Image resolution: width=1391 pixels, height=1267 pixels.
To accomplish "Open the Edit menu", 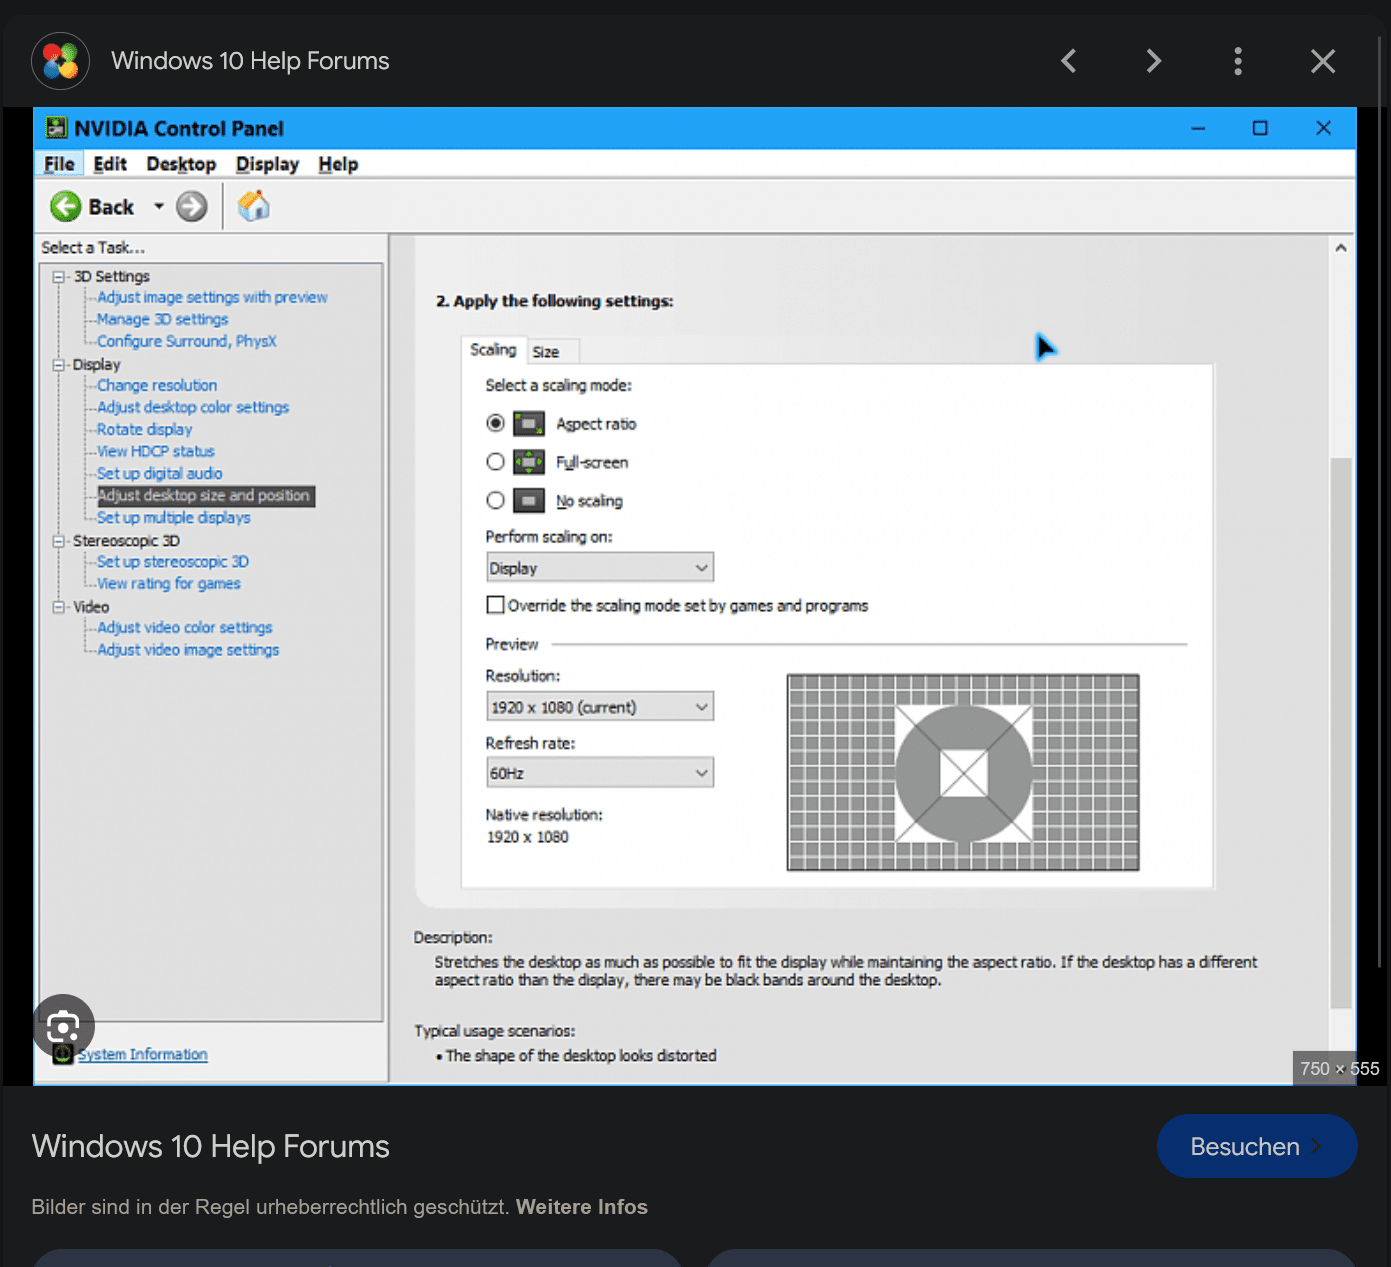I will pos(110,164).
